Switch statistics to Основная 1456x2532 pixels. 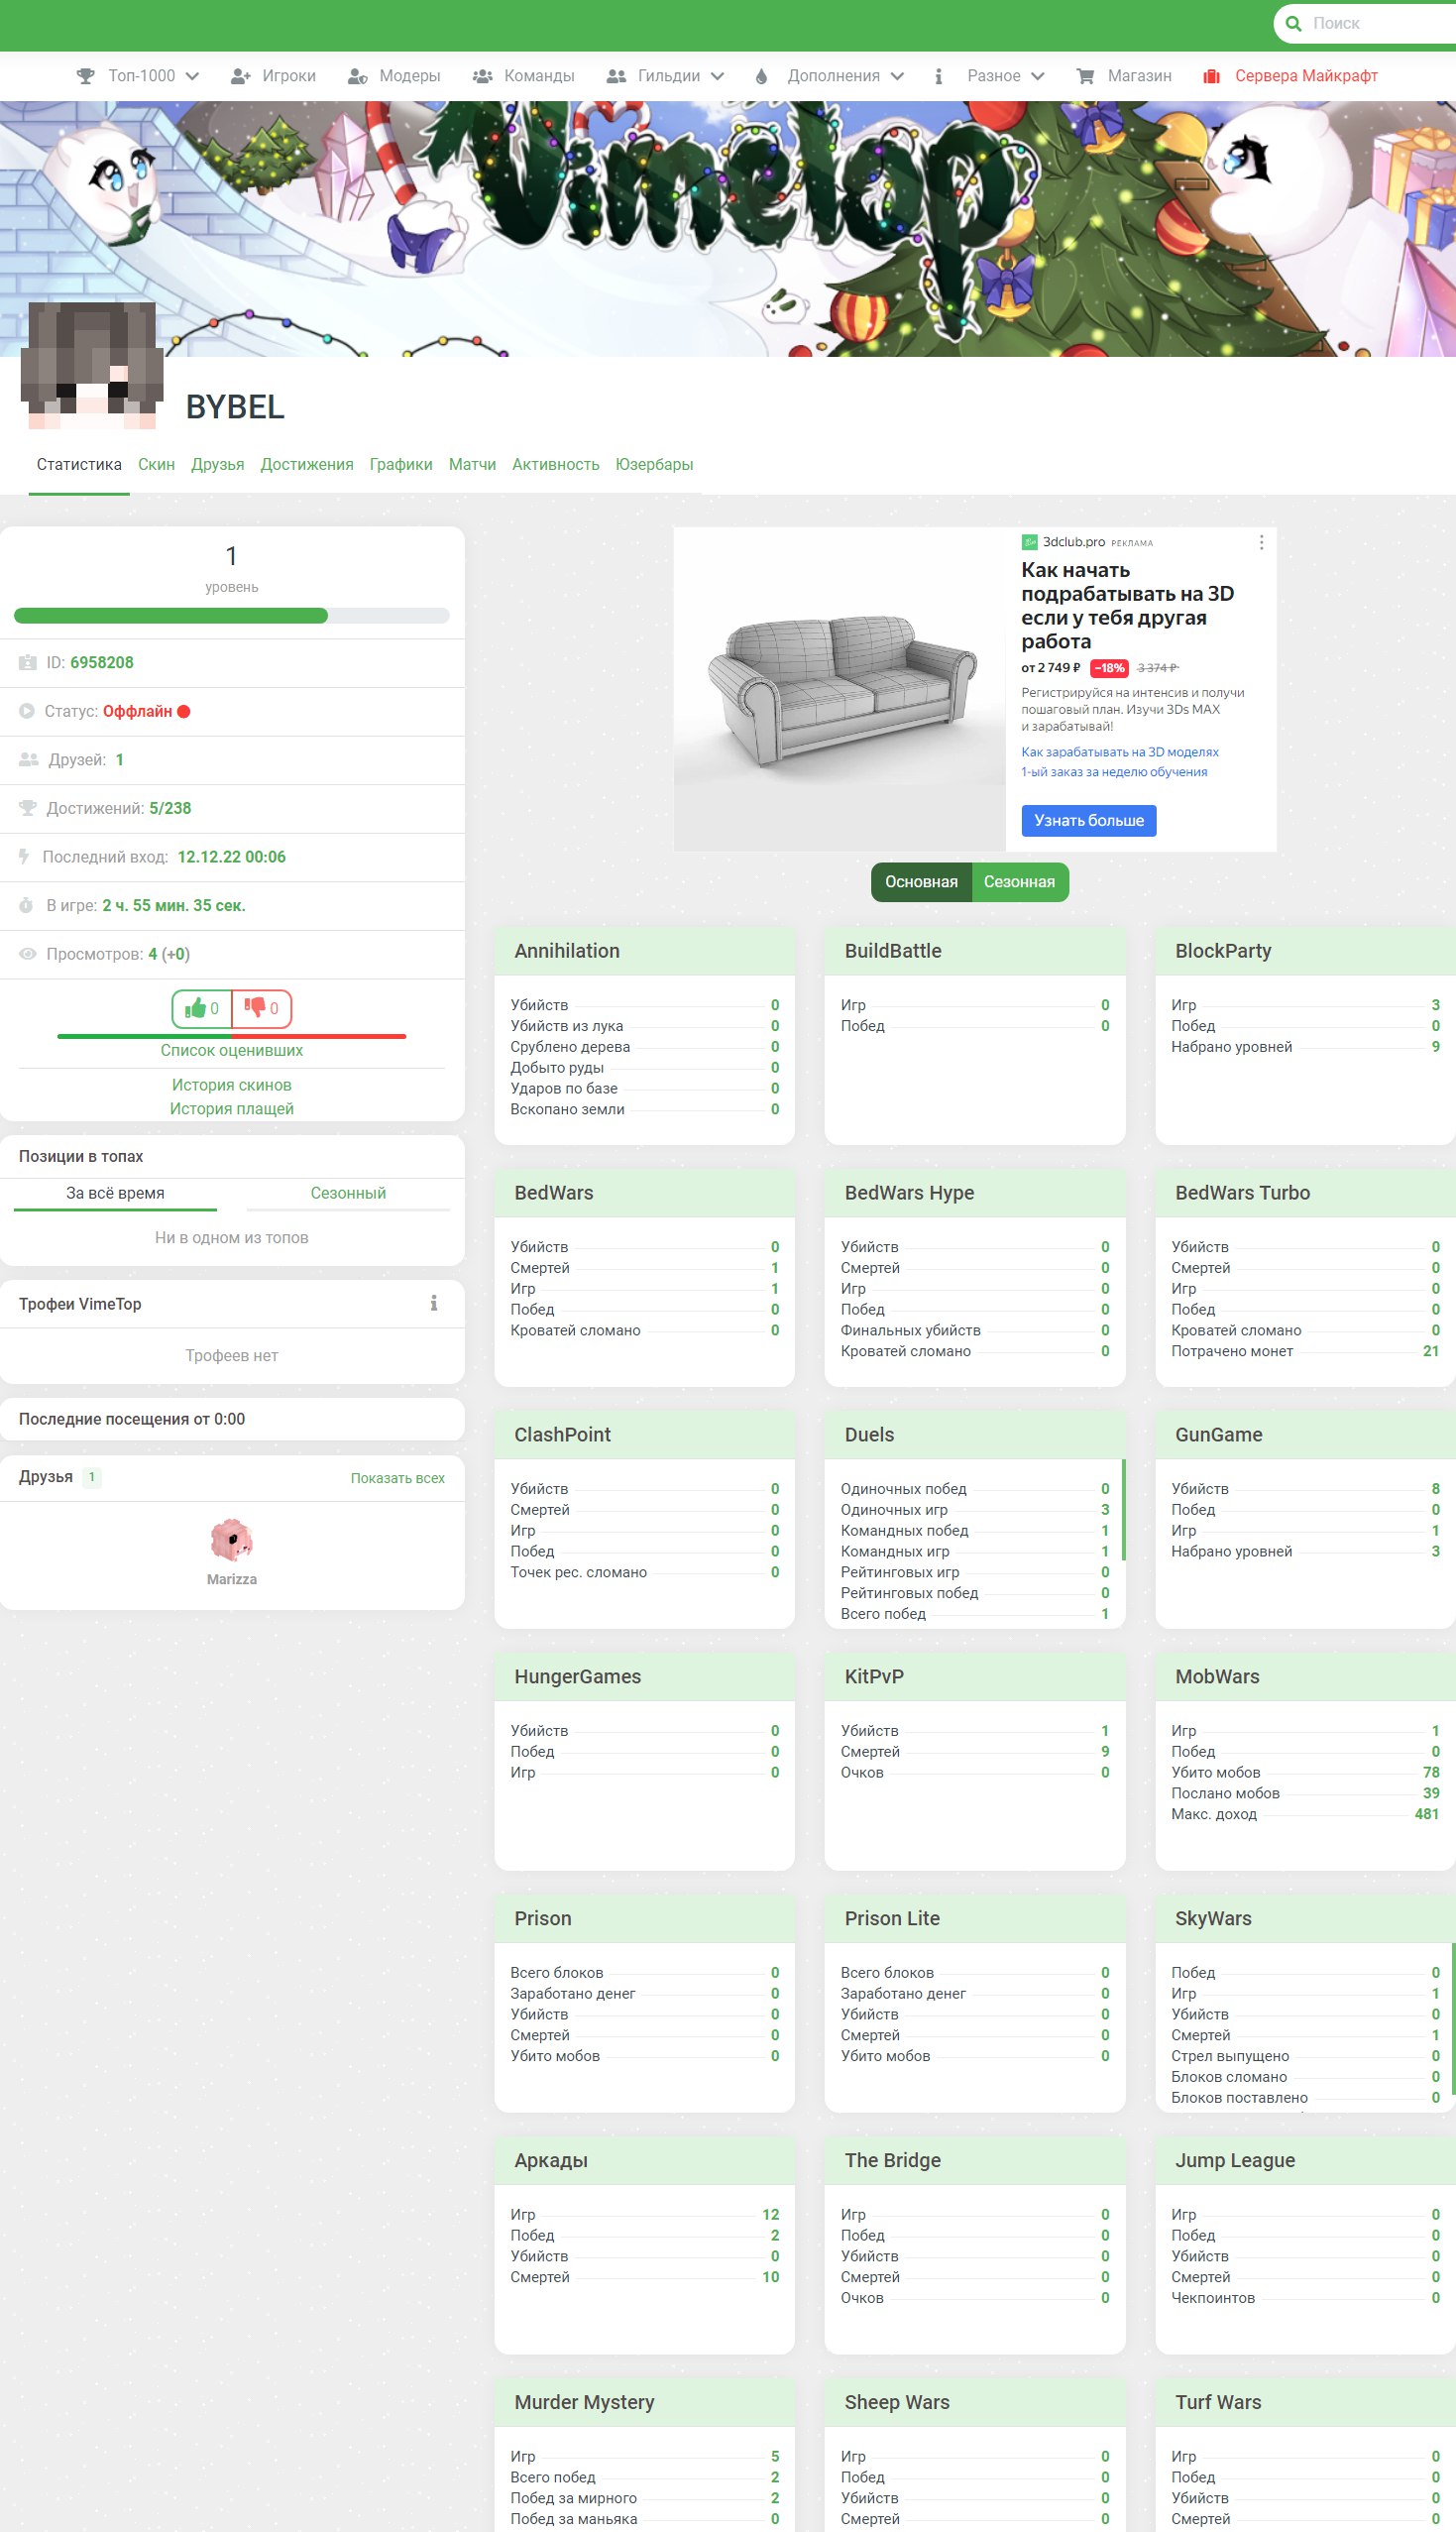click(x=921, y=882)
